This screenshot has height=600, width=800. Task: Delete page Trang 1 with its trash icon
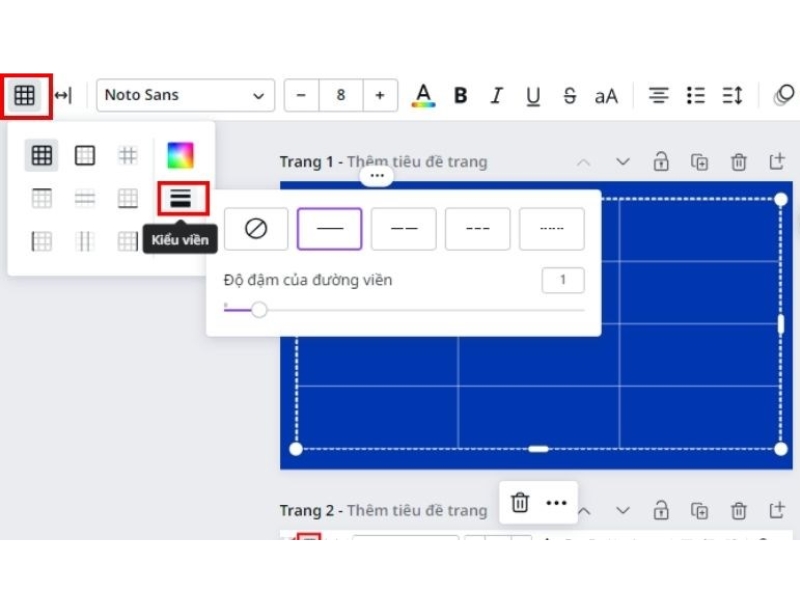pos(738,162)
